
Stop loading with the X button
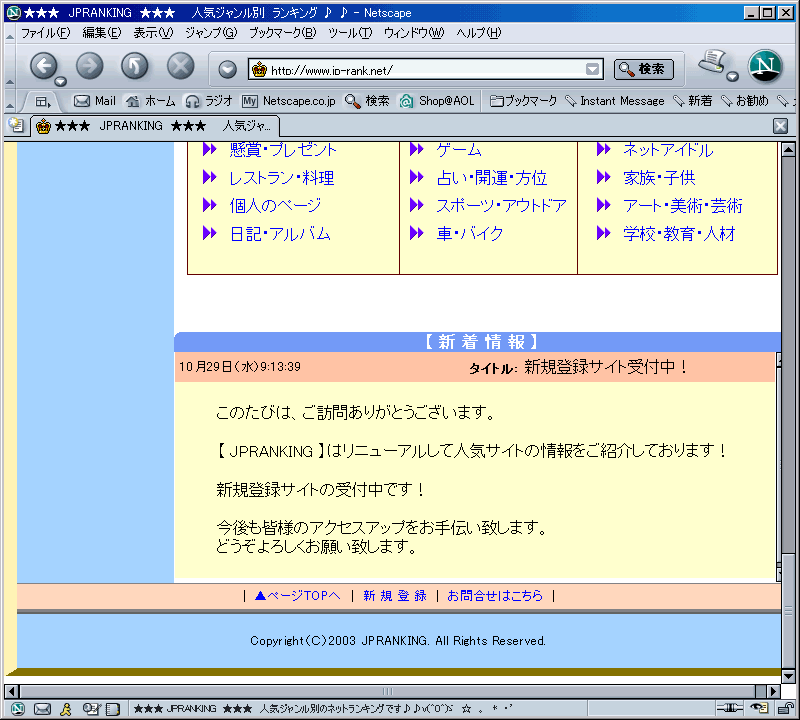(181, 66)
